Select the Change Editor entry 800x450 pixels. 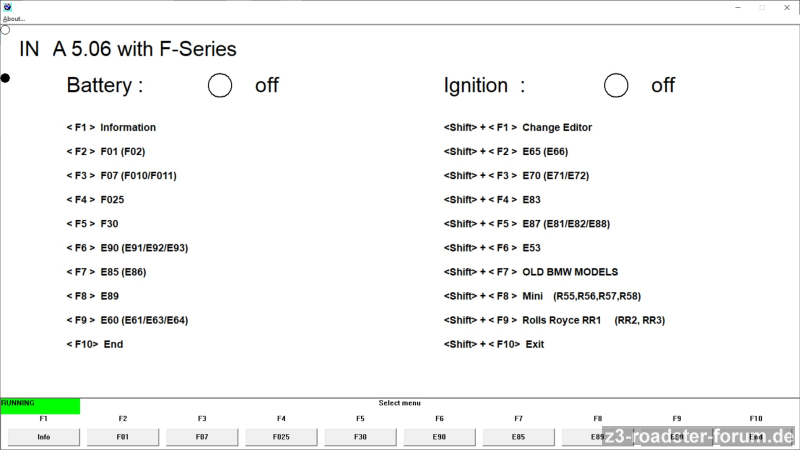556,128
